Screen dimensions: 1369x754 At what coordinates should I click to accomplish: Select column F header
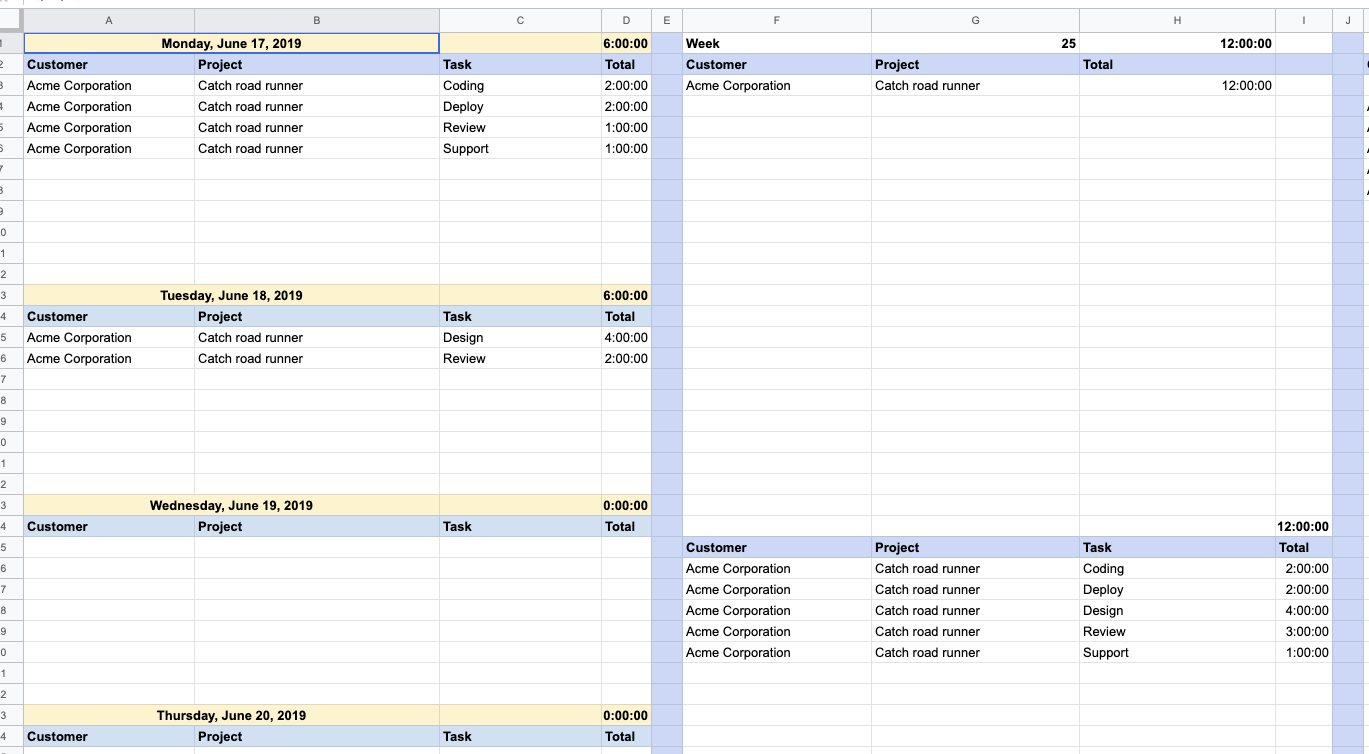click(777, 21)
